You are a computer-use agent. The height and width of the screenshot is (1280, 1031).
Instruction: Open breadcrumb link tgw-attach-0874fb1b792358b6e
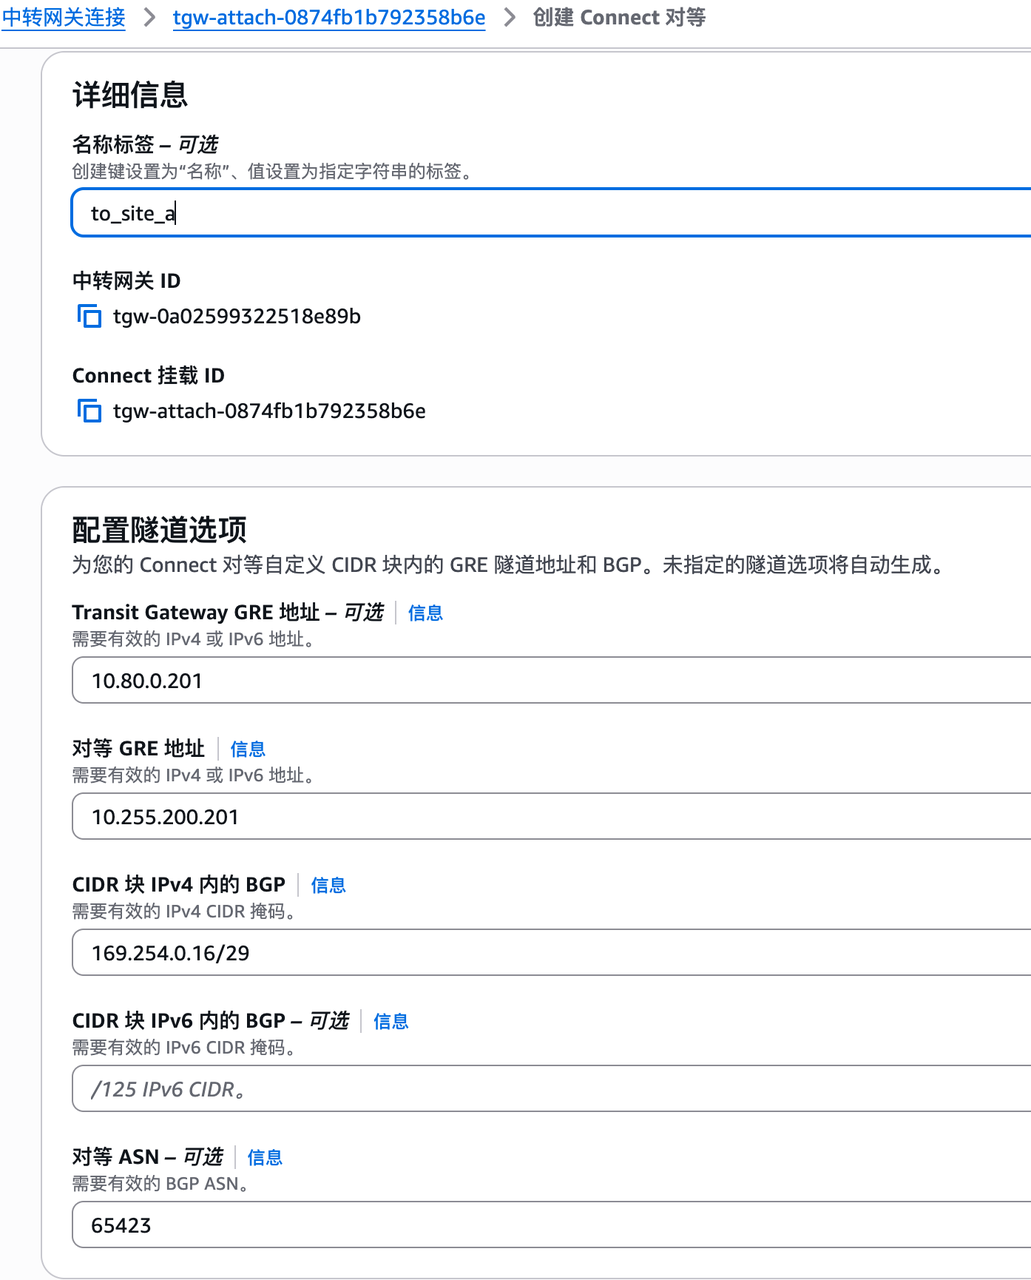pos(328,17)
